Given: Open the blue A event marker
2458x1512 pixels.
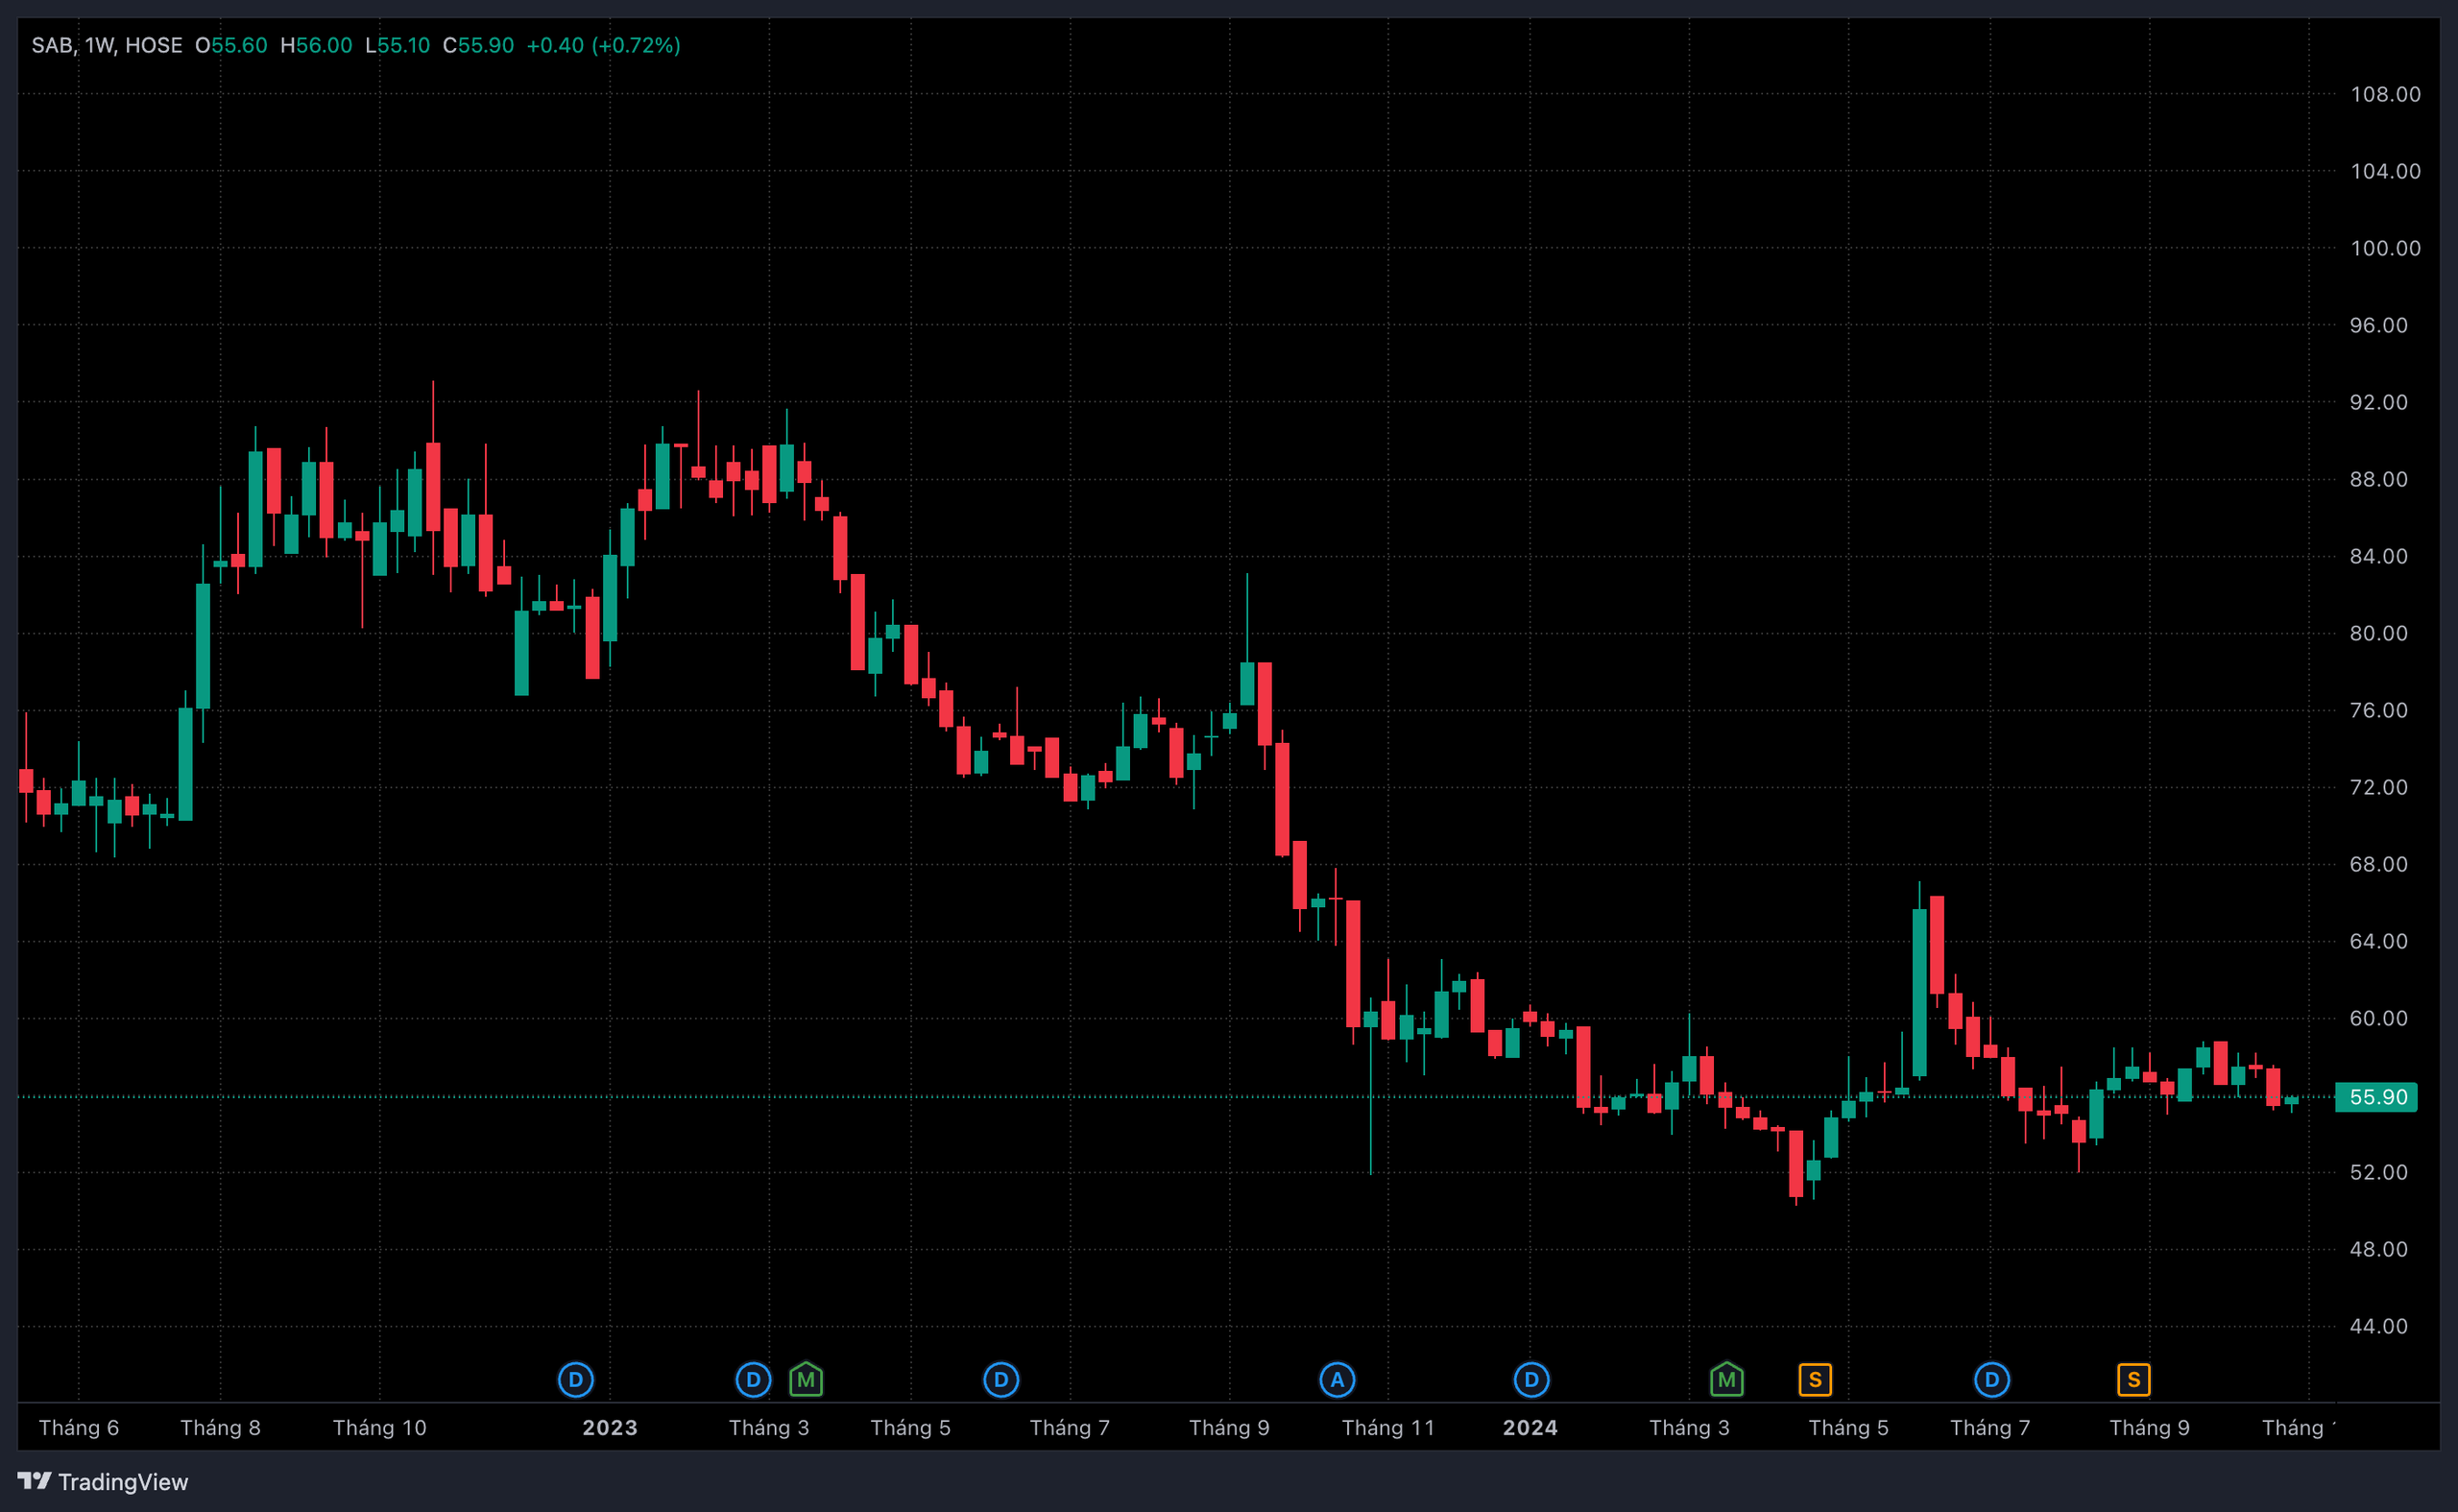Looking at the screenshot, I should (x=1337, y=1380).
